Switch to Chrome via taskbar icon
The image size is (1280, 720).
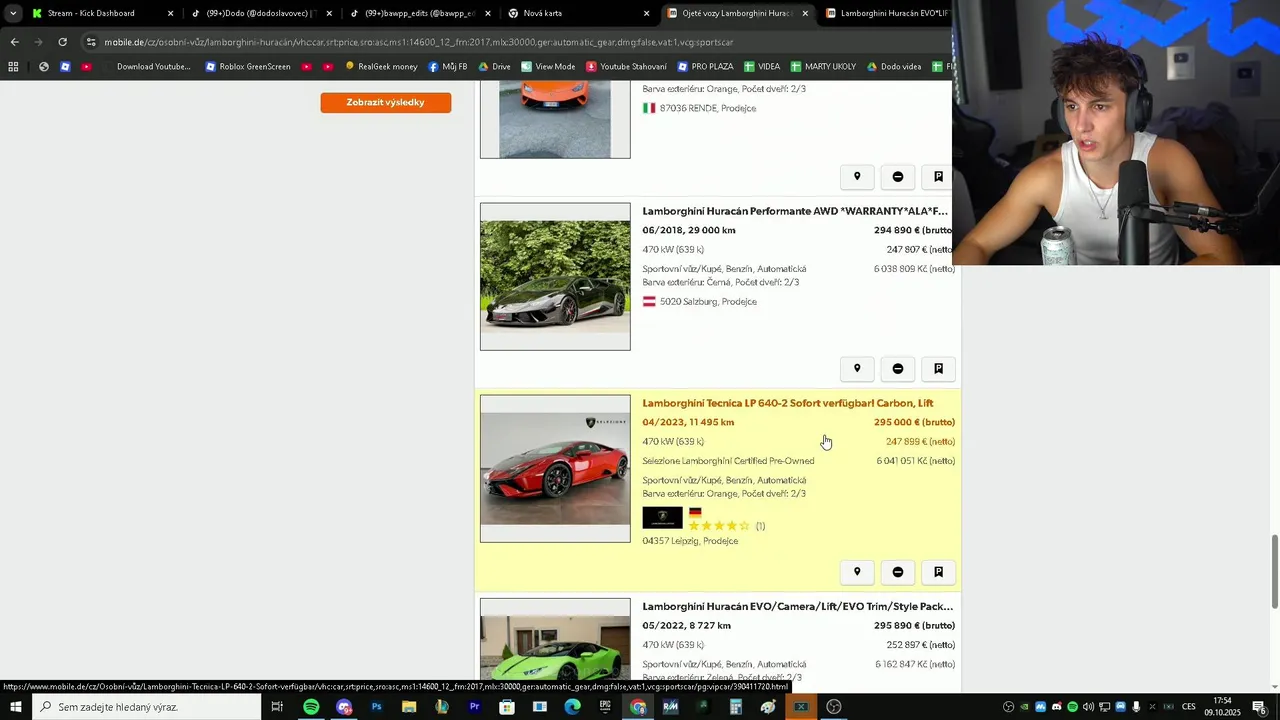638,707
